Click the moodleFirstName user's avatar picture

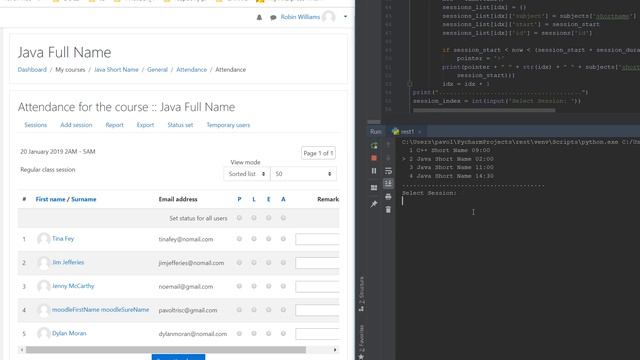[x=44, y=310]
